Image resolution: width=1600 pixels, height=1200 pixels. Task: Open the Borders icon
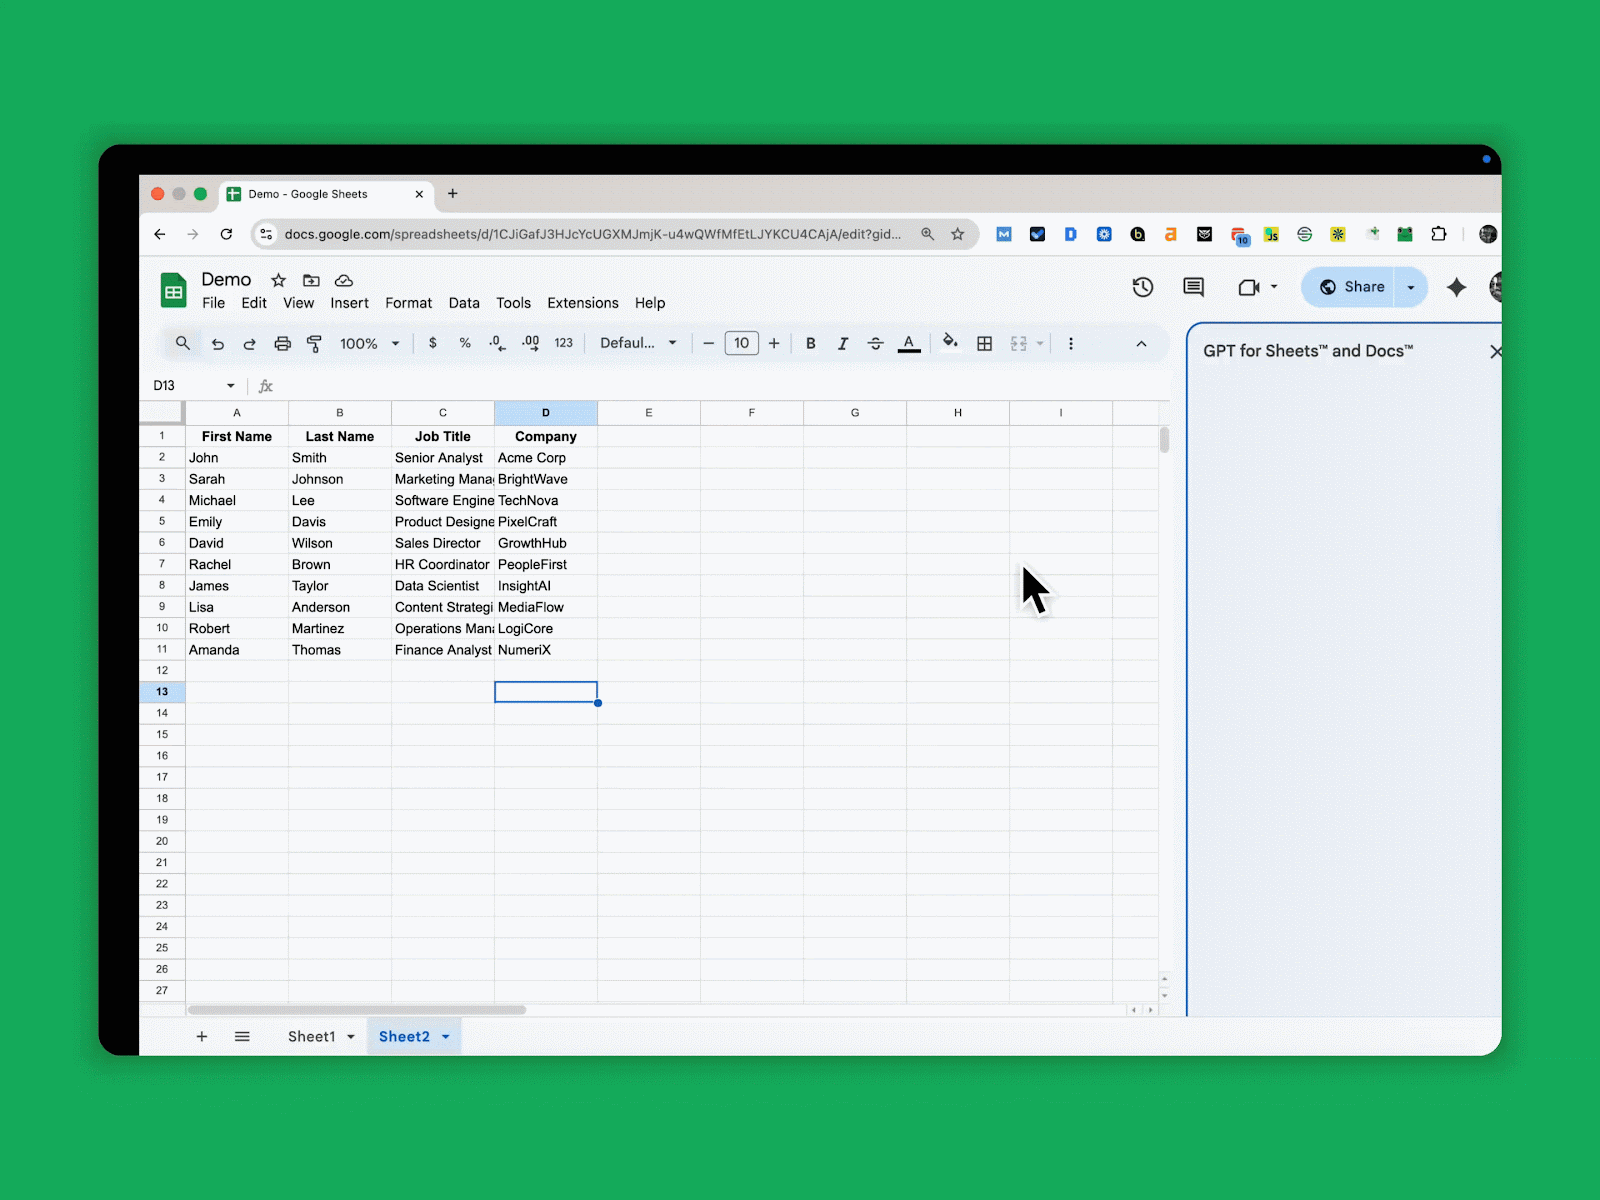(984, 343)
